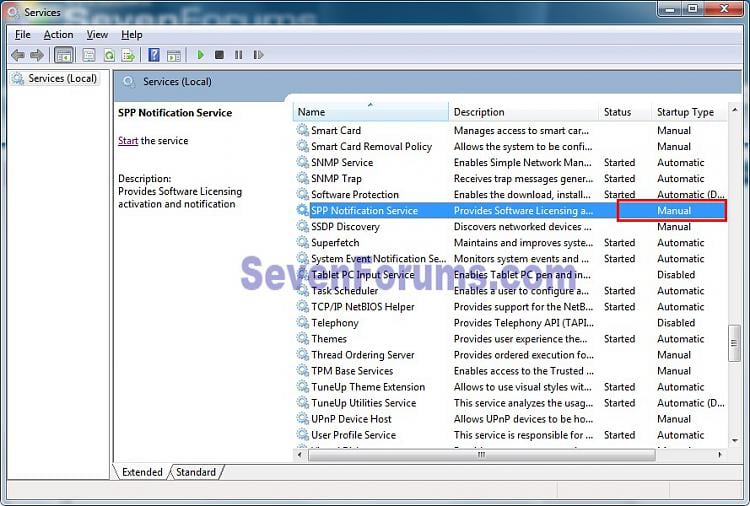Screen dimensions: 750x506
Task: Click the gear icon beside SPP Notification Service
Action: pos(303,210)
